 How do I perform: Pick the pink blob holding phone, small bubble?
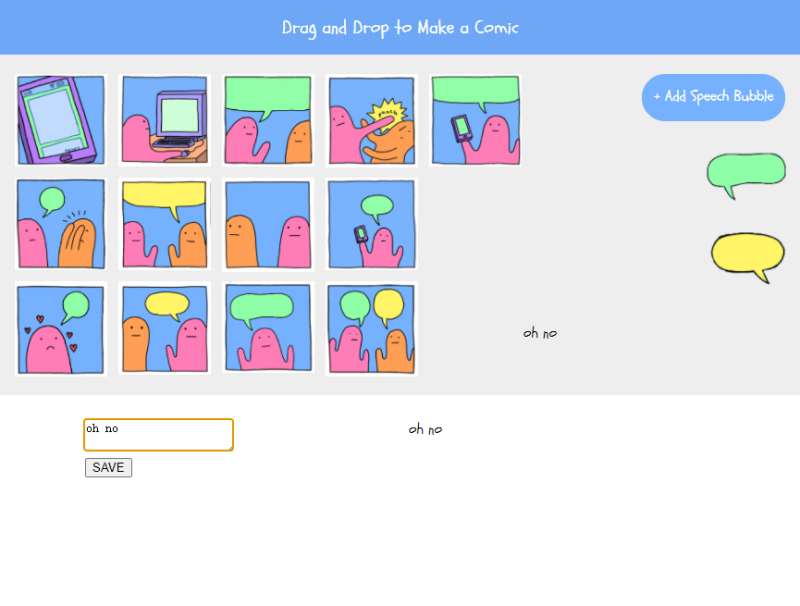tap(371, 224)
